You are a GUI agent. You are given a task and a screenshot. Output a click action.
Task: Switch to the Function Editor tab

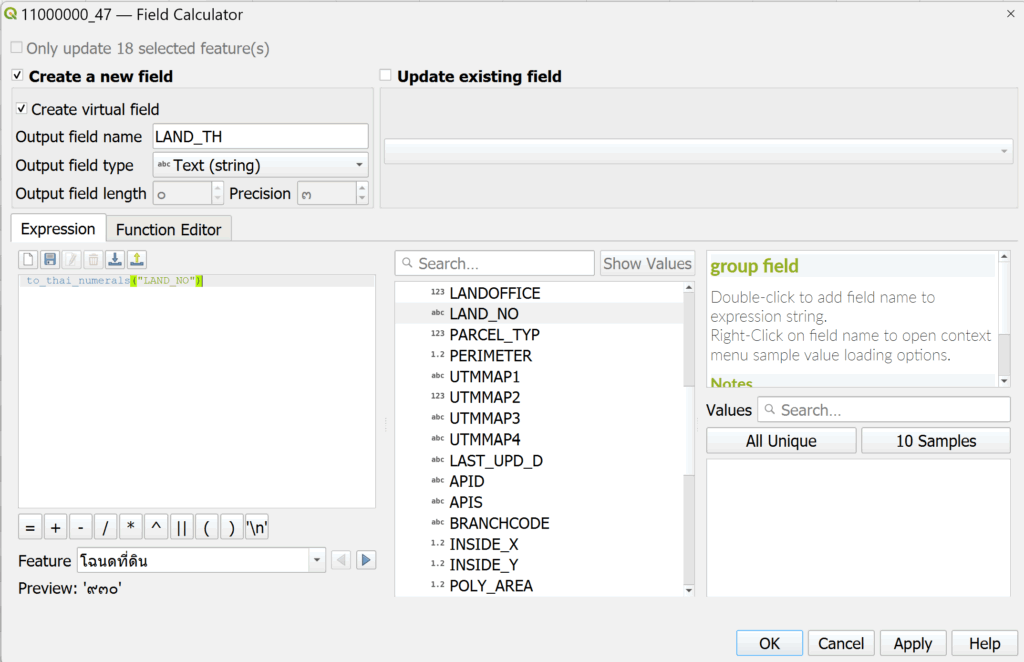(x=168, y=229)
